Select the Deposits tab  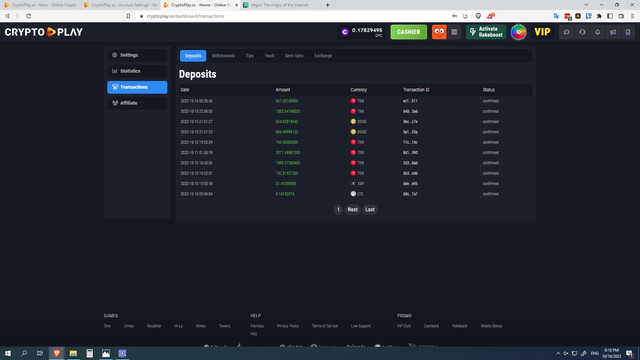[x=193, y=56]
